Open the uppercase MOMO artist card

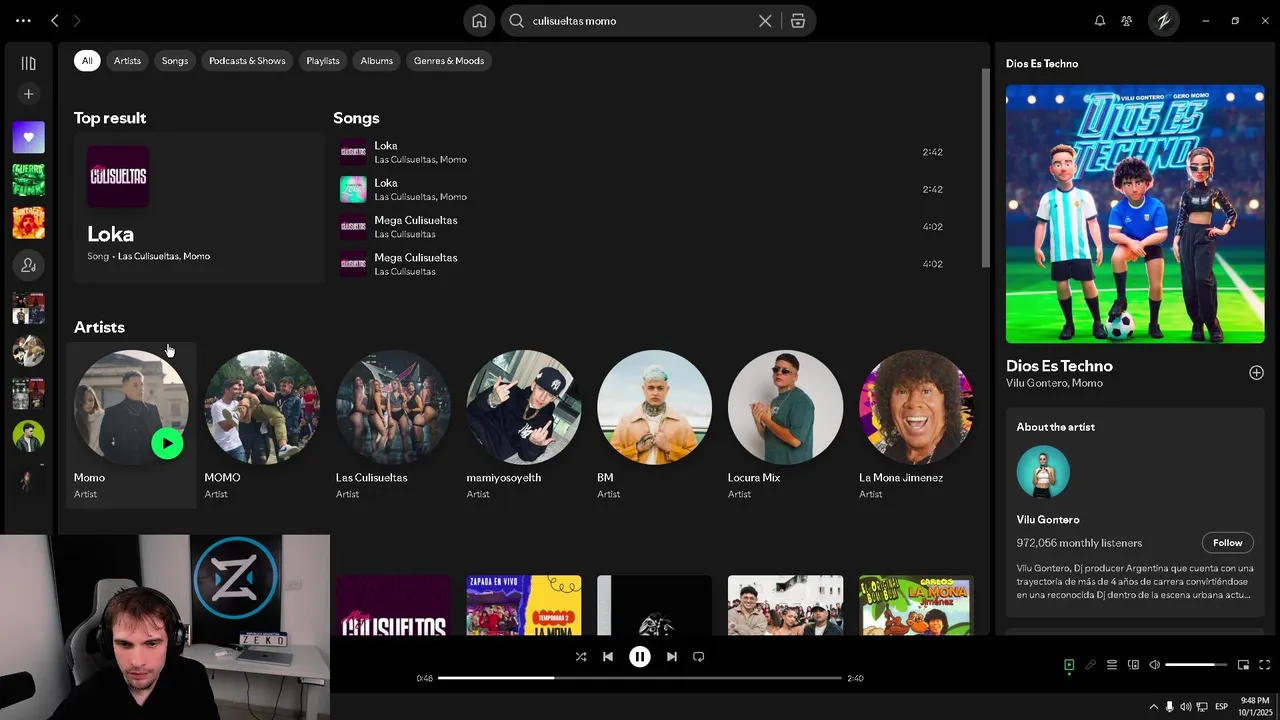pyautogui.click(x=262, y=425)
